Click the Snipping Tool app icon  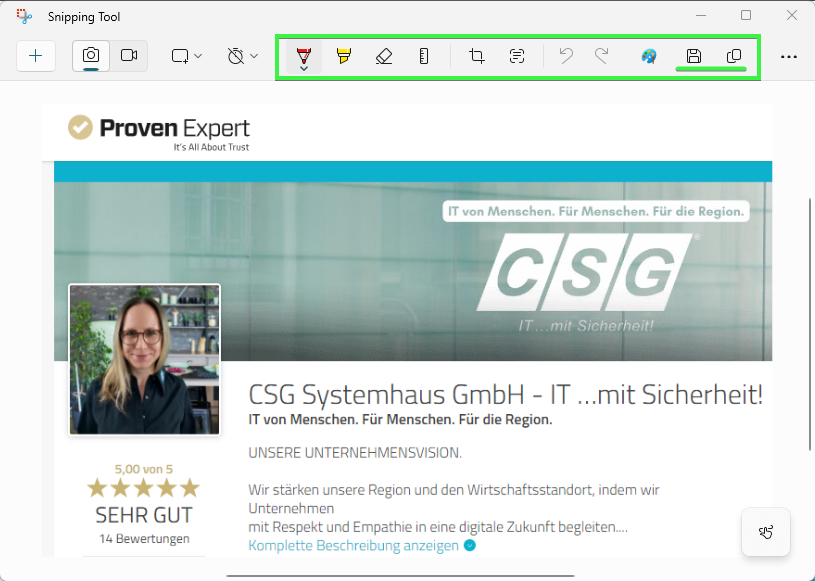click(24, 17)
